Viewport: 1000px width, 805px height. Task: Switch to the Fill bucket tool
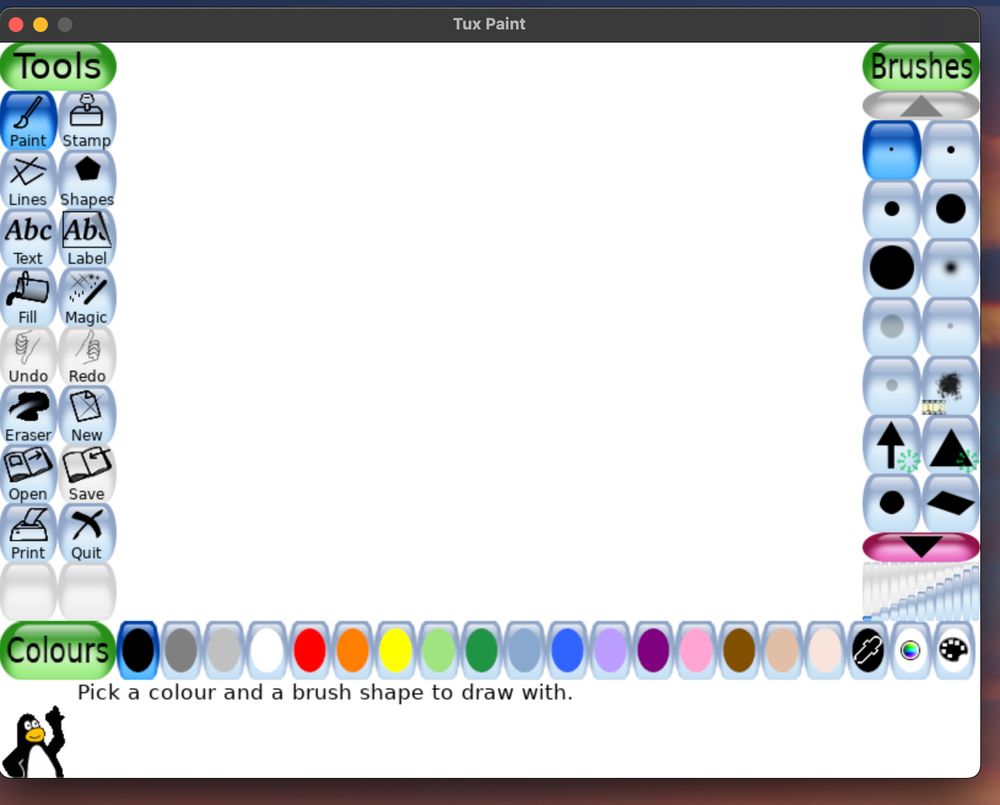[29, 297]
